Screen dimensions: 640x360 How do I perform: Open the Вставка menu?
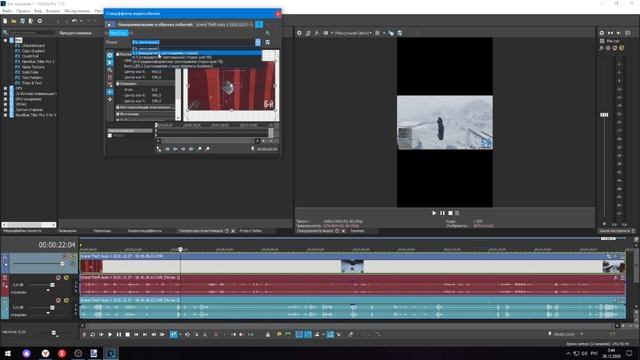coord(53,11)
